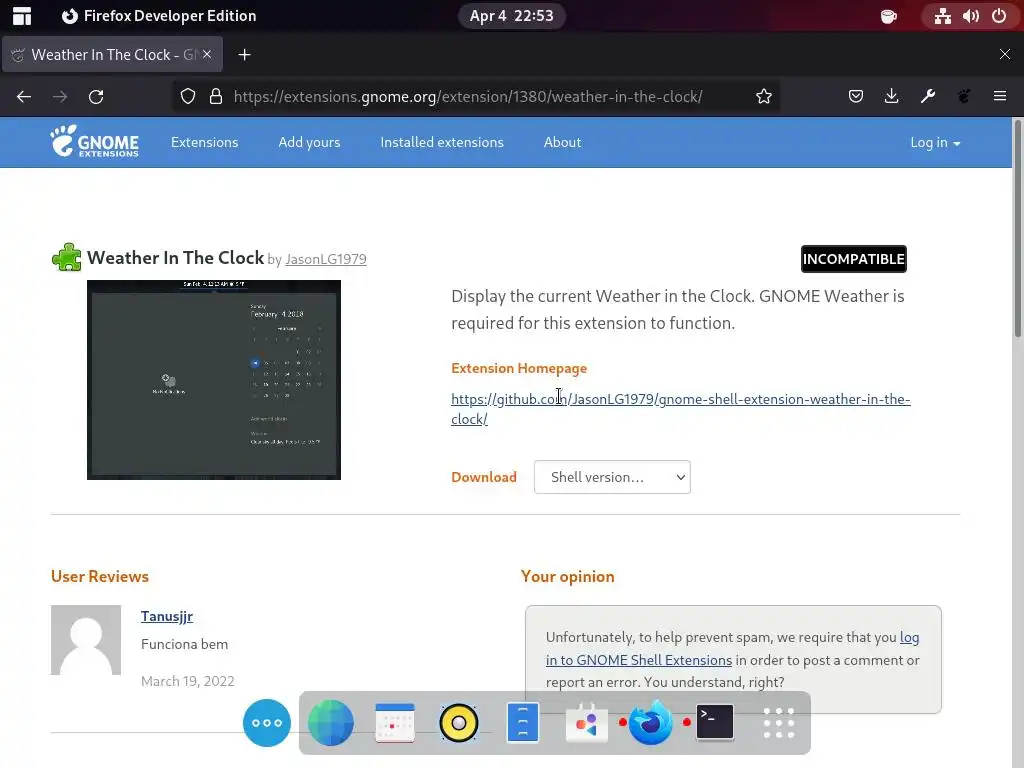Image resolution: width=1024 pixels, height=768 pixels.
Task: Launch the software store dock icon
Action: click(x=586, y=723)
